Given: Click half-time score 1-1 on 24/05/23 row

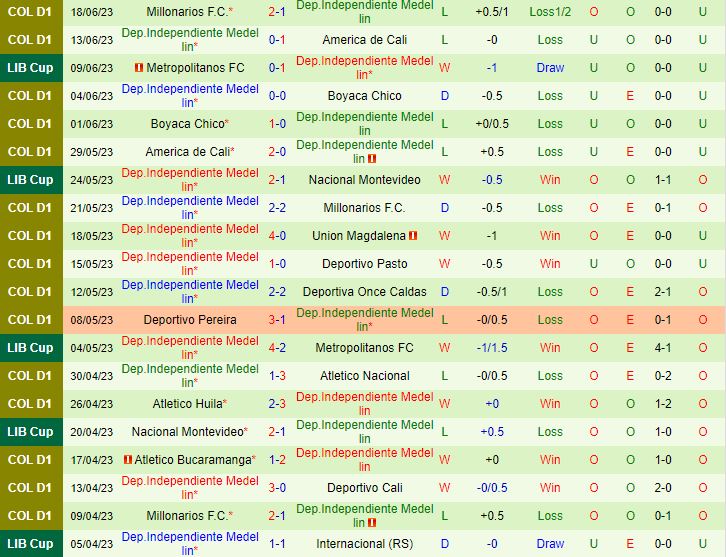Looking at the screenshot, I should tap(663, 180).
